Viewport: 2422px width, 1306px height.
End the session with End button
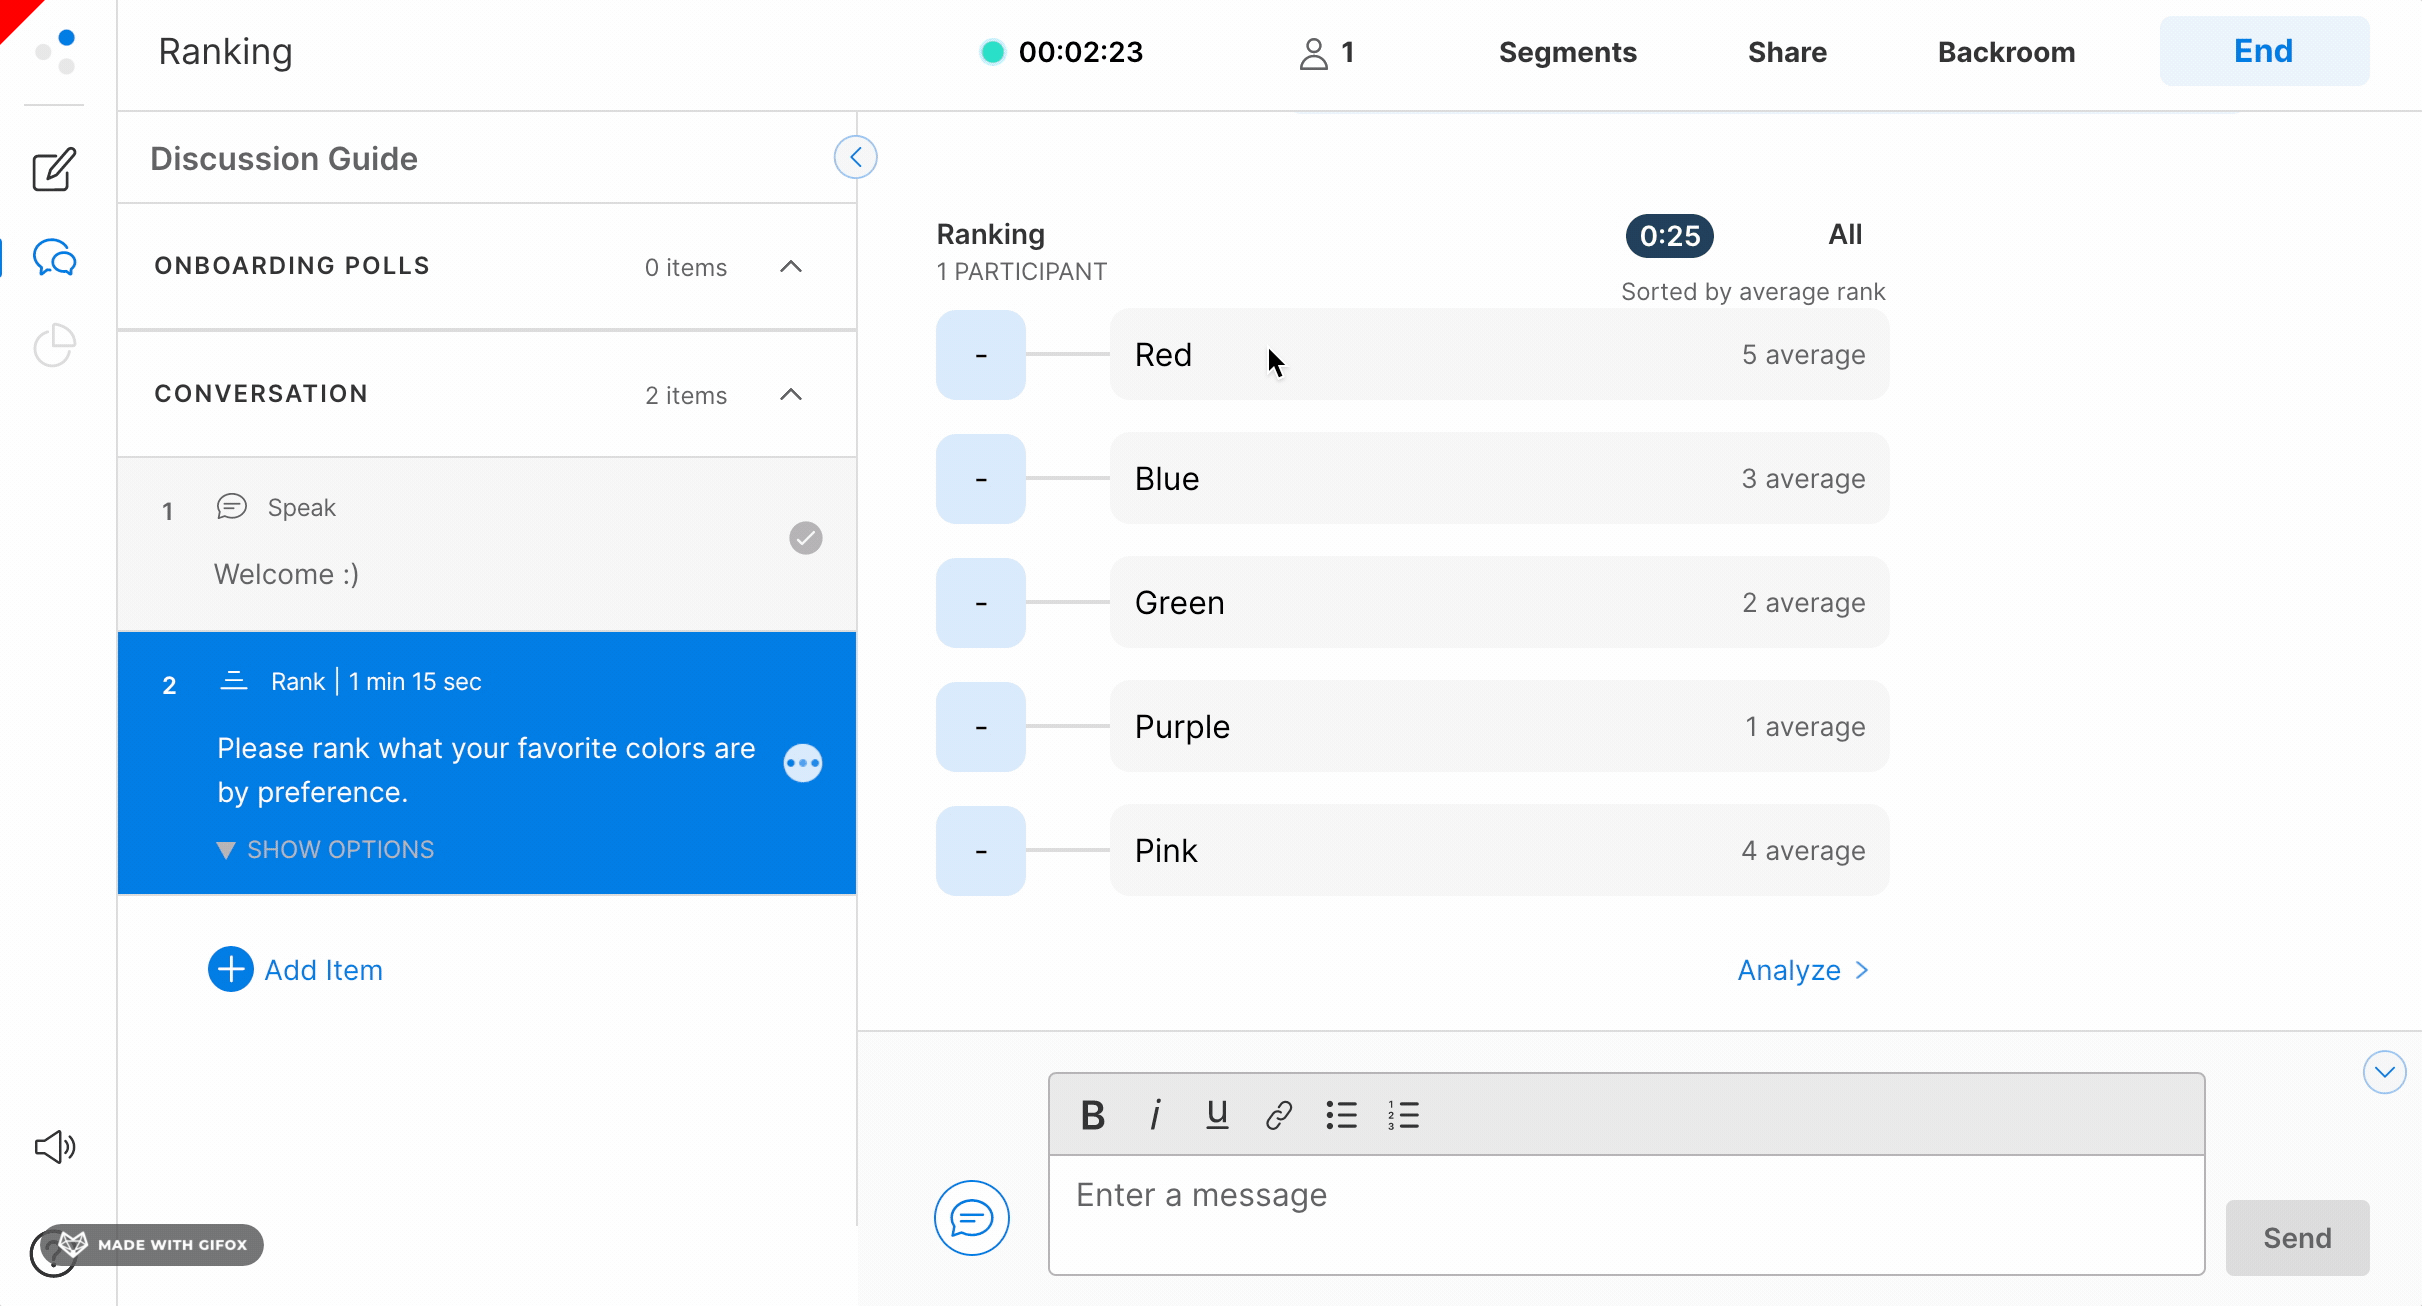[x=2264, y=51]
